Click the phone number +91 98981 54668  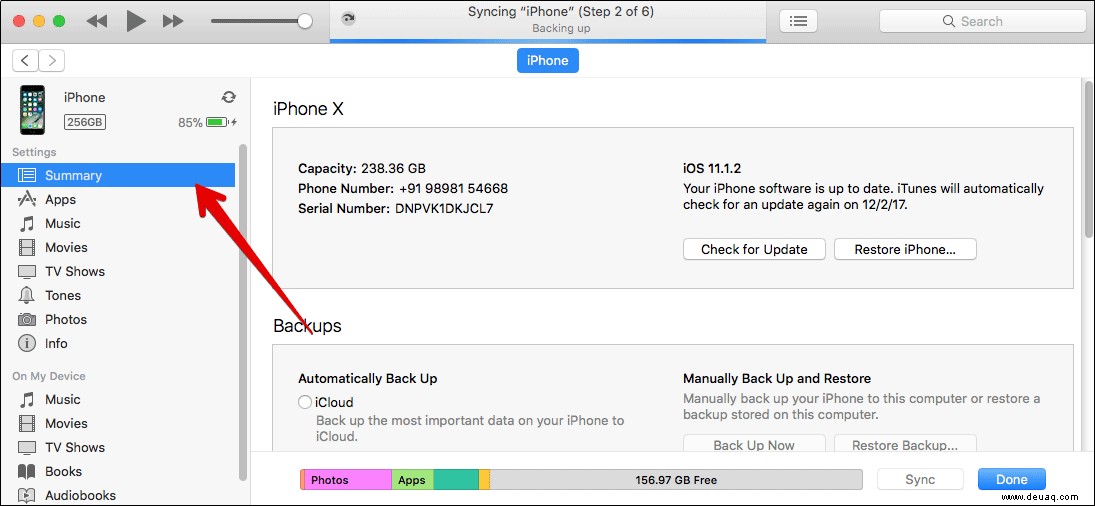[x=453, y=188]
